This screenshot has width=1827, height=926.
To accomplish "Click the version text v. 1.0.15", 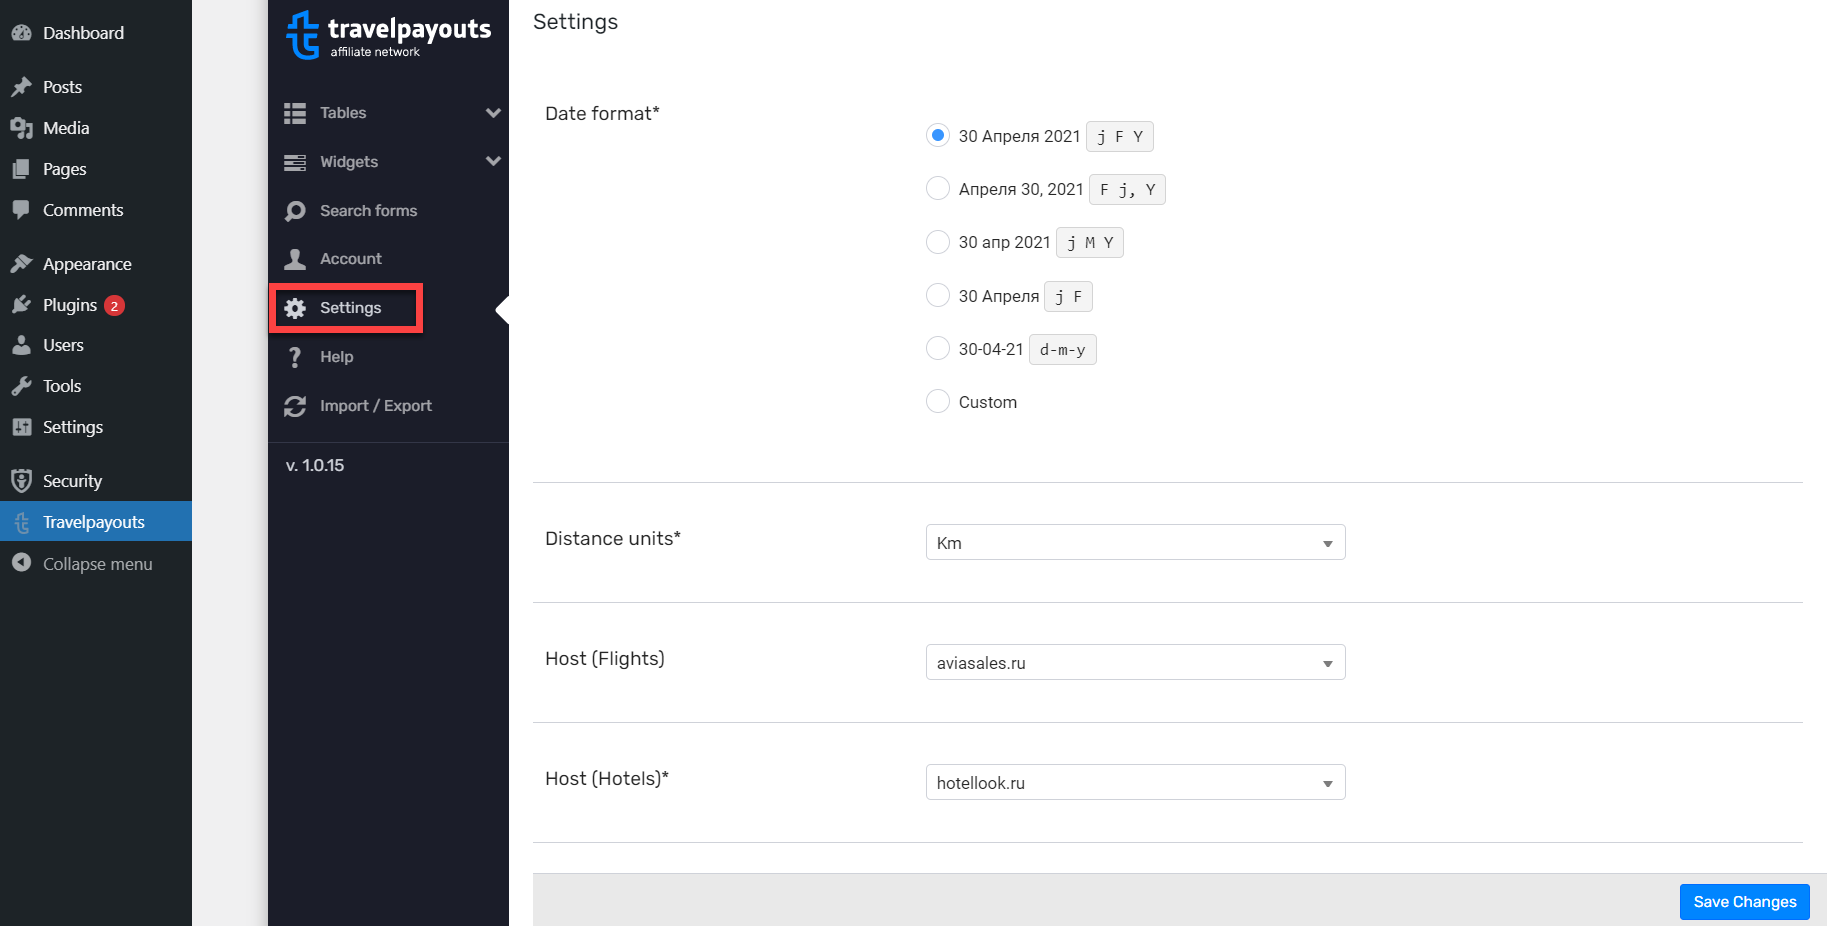I will (x=315, y=466).
